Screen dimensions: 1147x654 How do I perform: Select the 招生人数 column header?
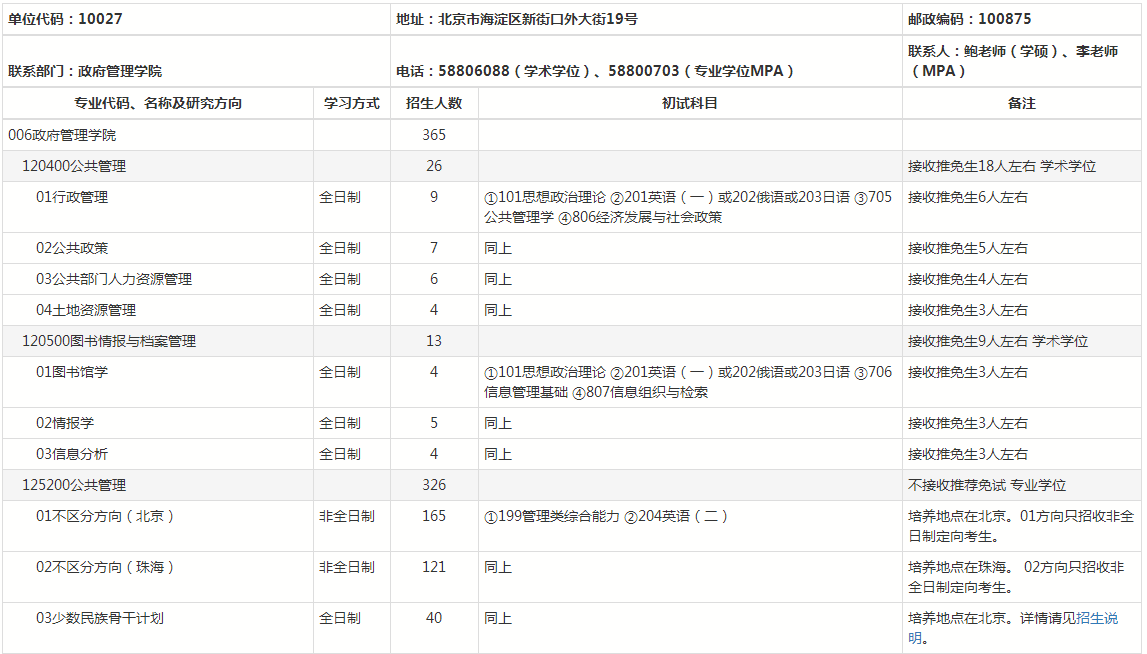tap(434, 103)
